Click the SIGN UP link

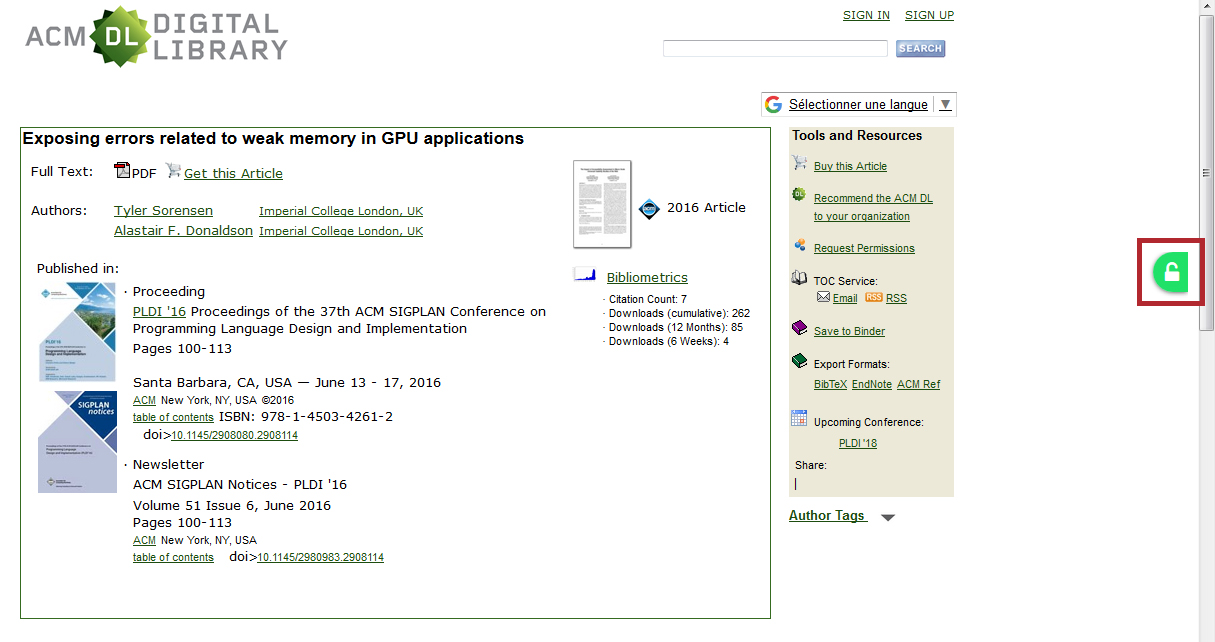pos(929,15)
